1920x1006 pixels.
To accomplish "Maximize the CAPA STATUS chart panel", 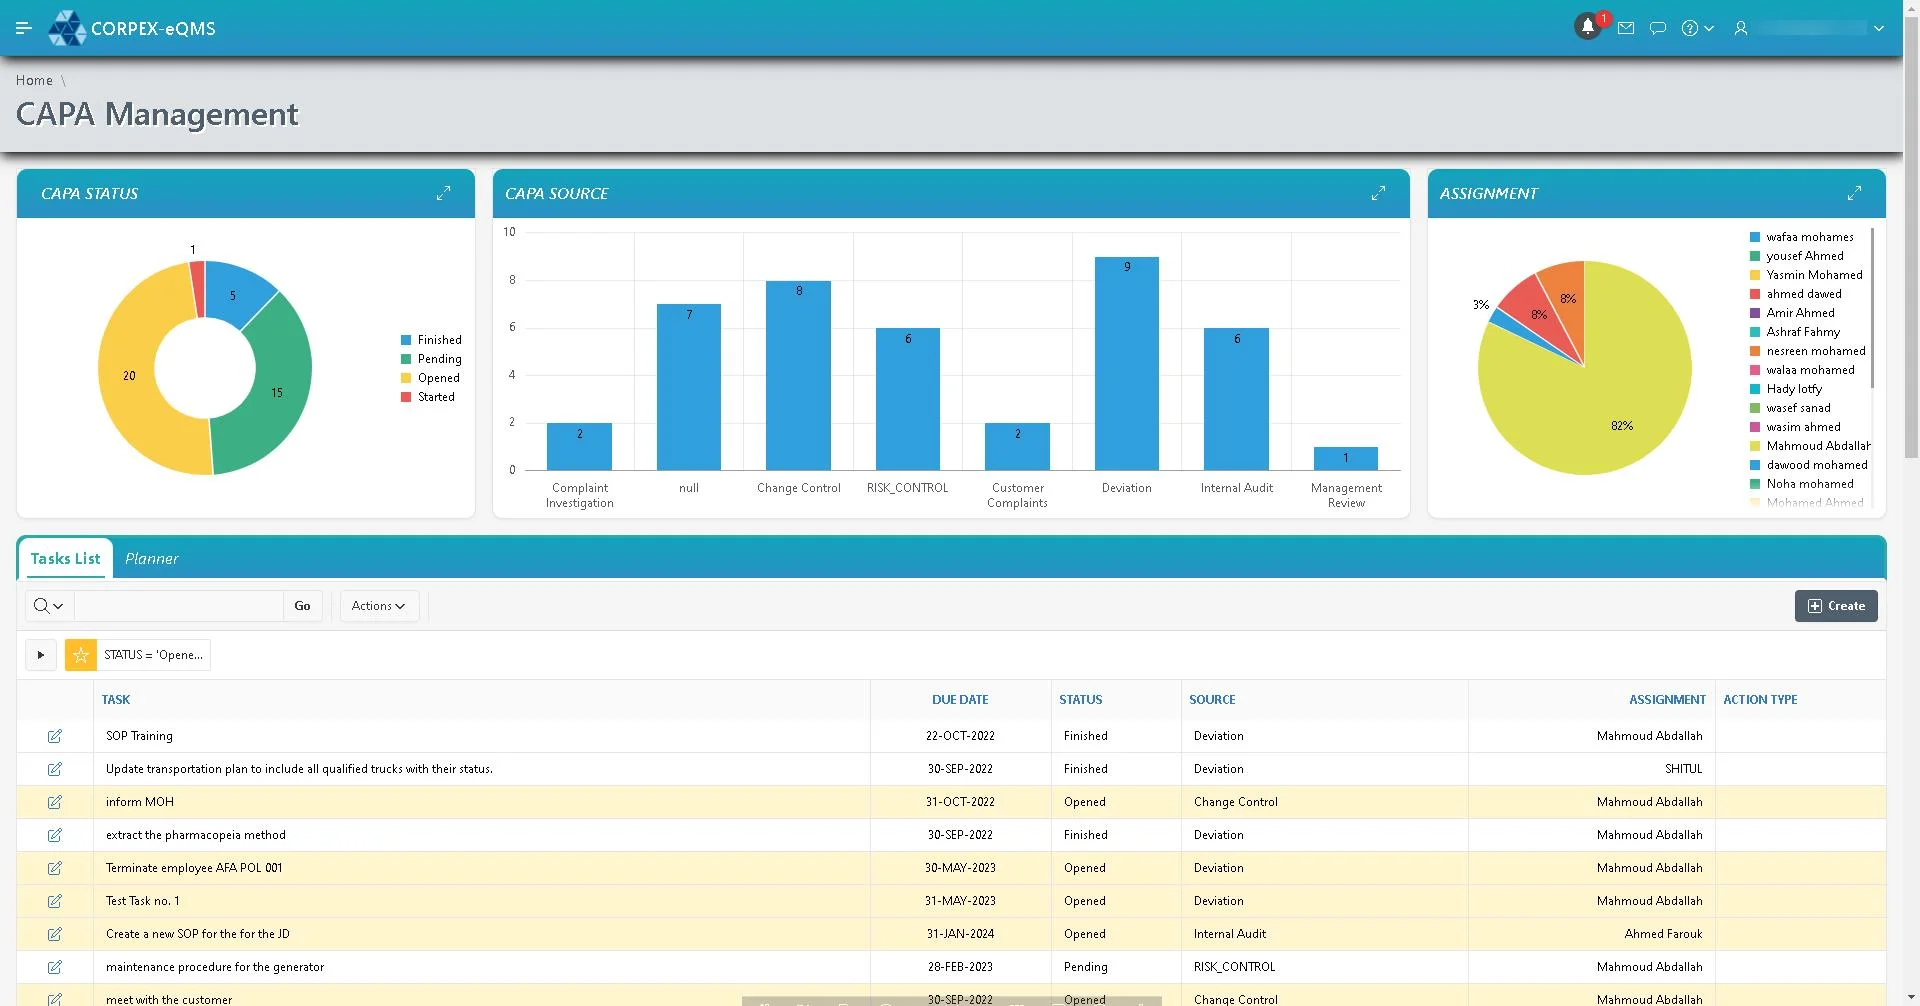I will point(443,193).
